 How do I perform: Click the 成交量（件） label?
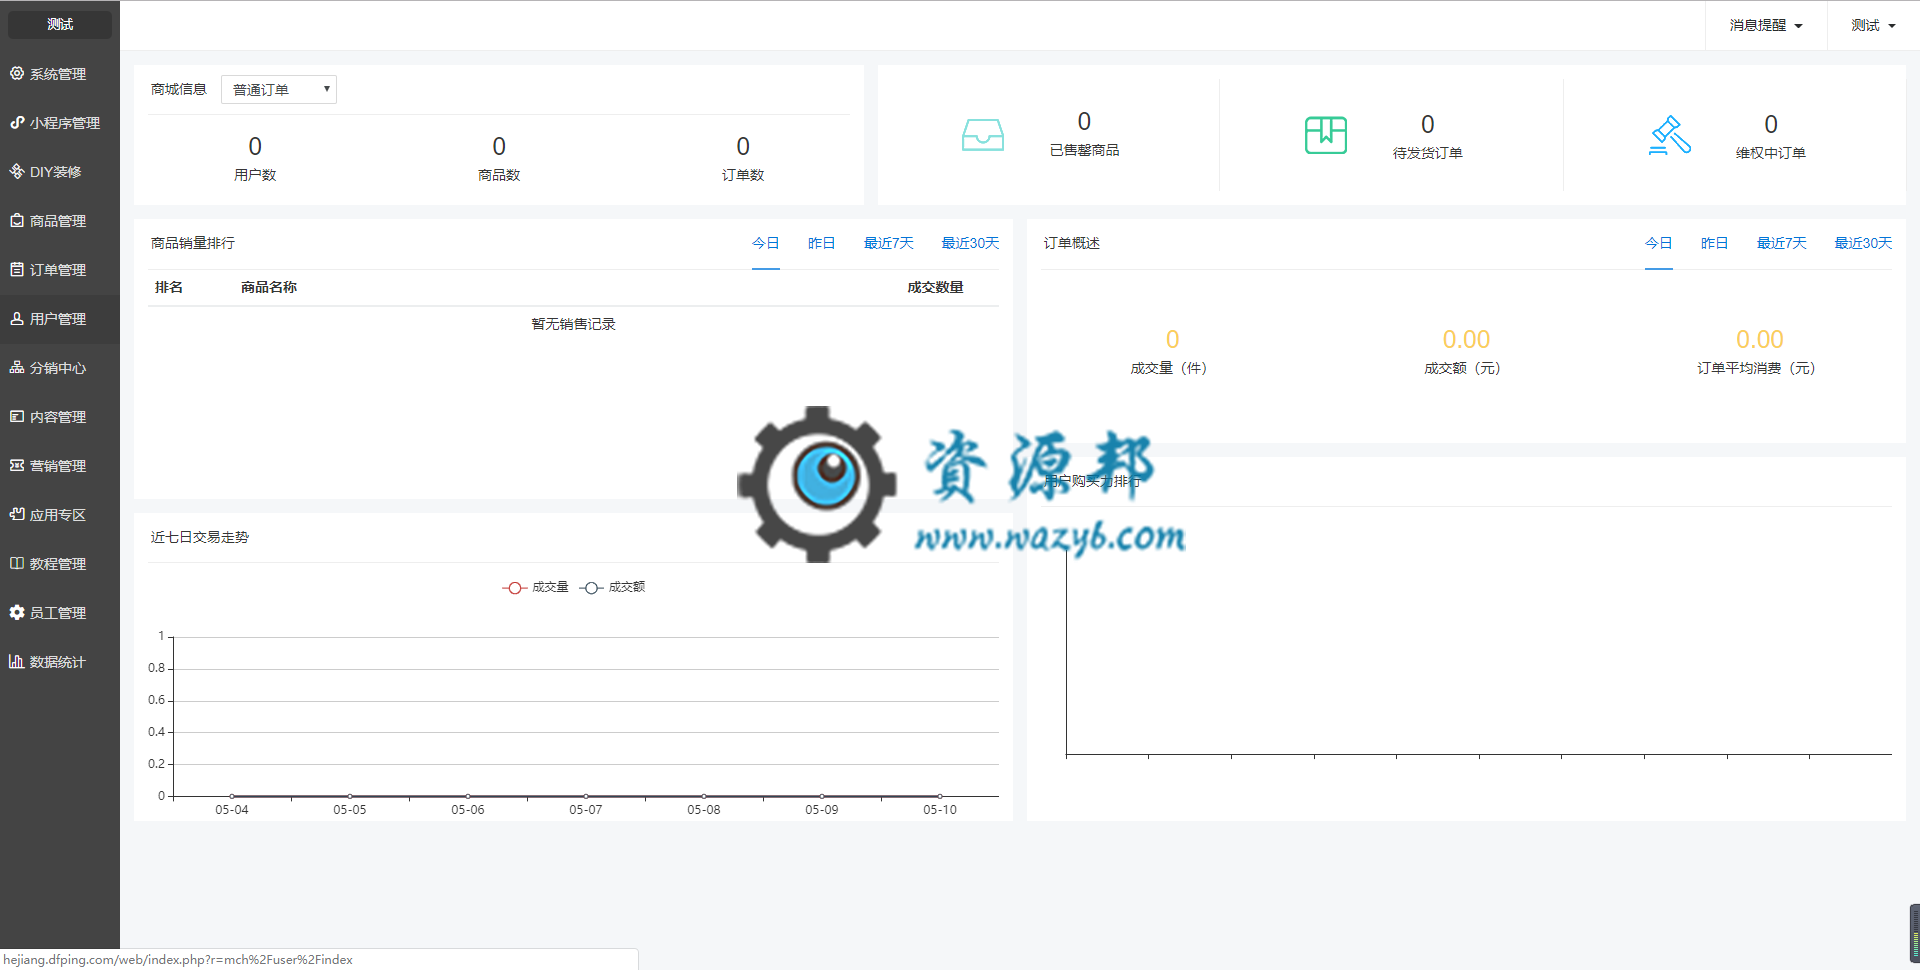click(x=1169, y=368)
